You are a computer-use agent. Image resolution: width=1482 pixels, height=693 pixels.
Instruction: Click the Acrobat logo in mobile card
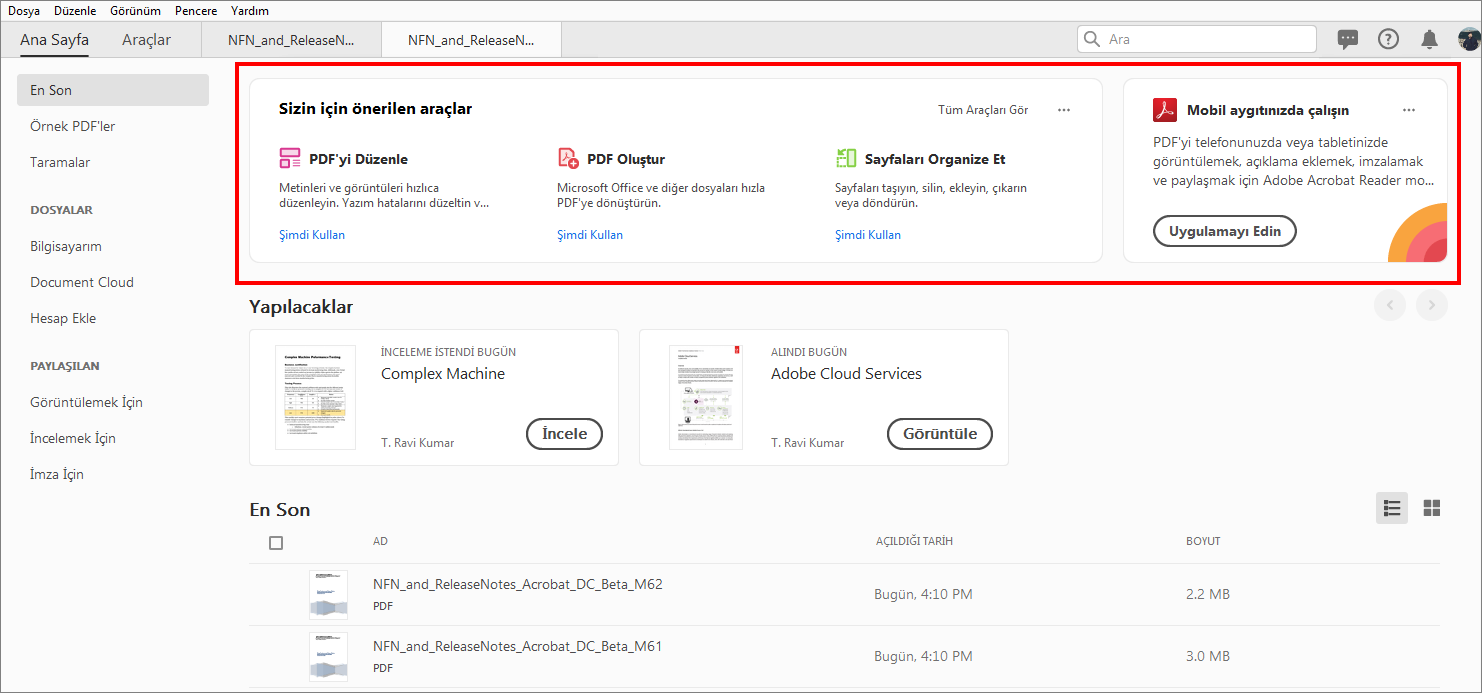coord(1165,110)
